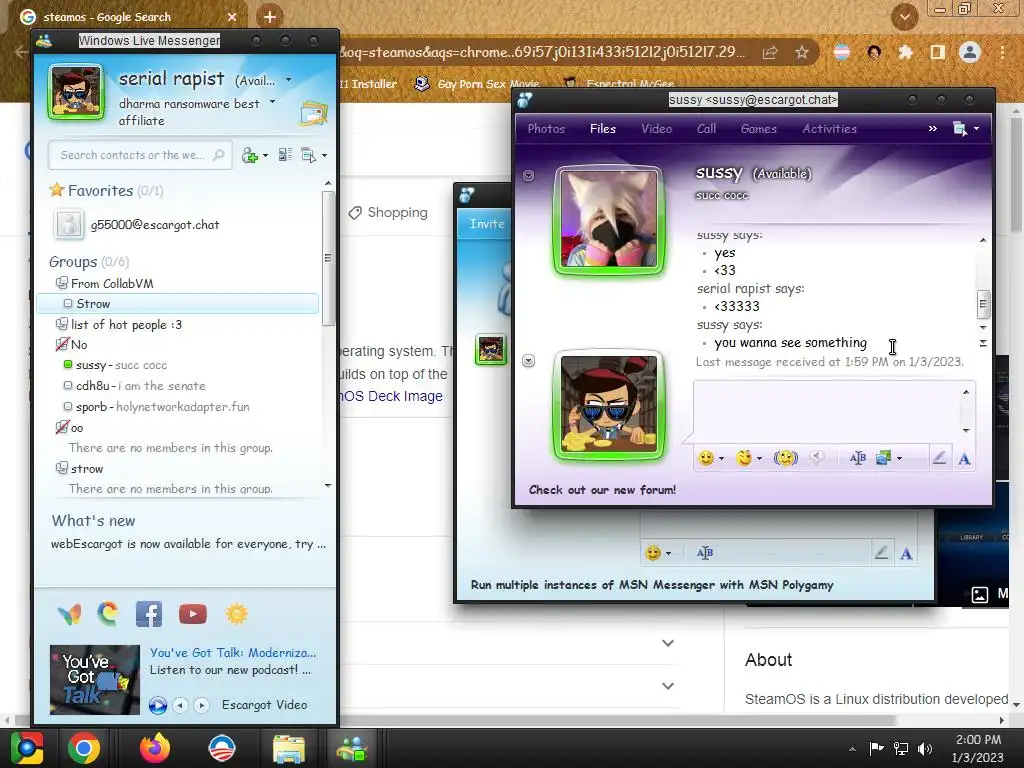Collapse the list of hot people :3 group
Image resolution: width=1024 pixels, height=768 pixels.
point(61,324)
